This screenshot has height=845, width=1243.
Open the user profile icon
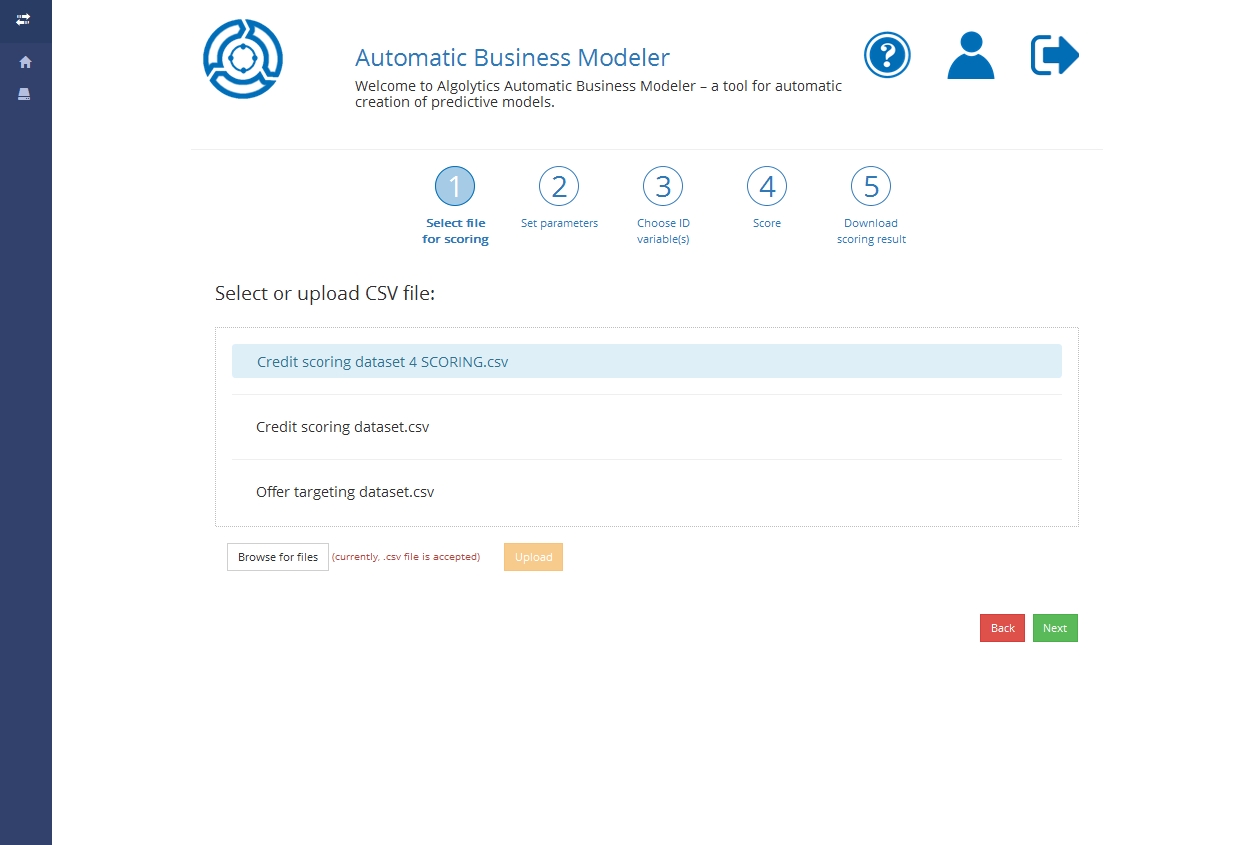coord(970,55)
